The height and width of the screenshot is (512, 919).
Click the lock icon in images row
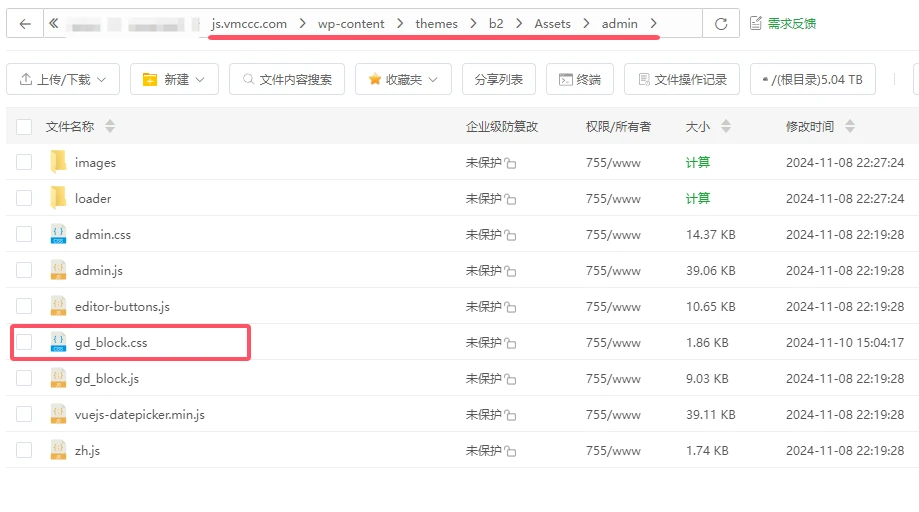point(510,163)
